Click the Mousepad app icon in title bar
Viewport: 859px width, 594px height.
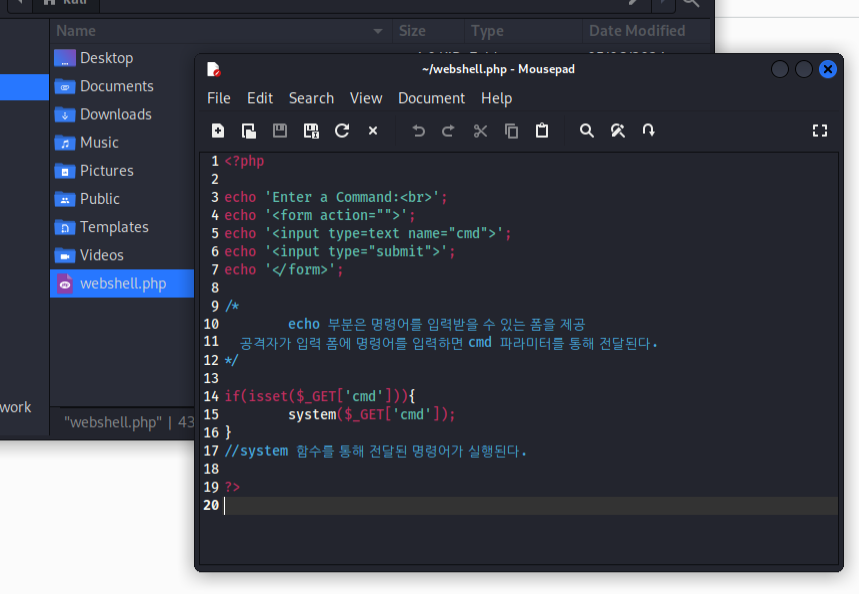pos(214,69)
